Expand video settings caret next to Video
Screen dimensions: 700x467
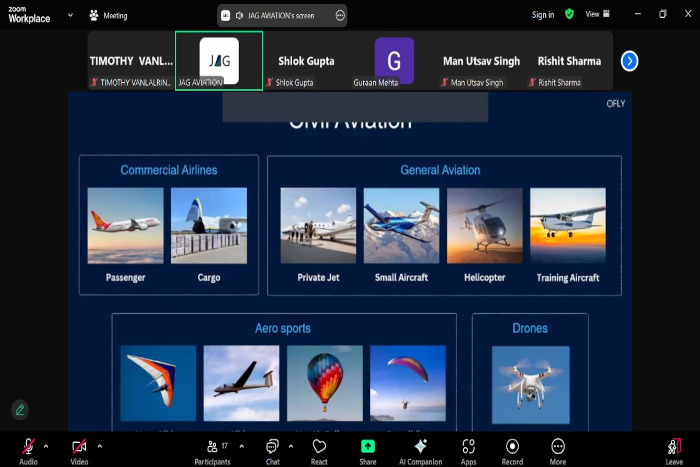click(99, 445)
